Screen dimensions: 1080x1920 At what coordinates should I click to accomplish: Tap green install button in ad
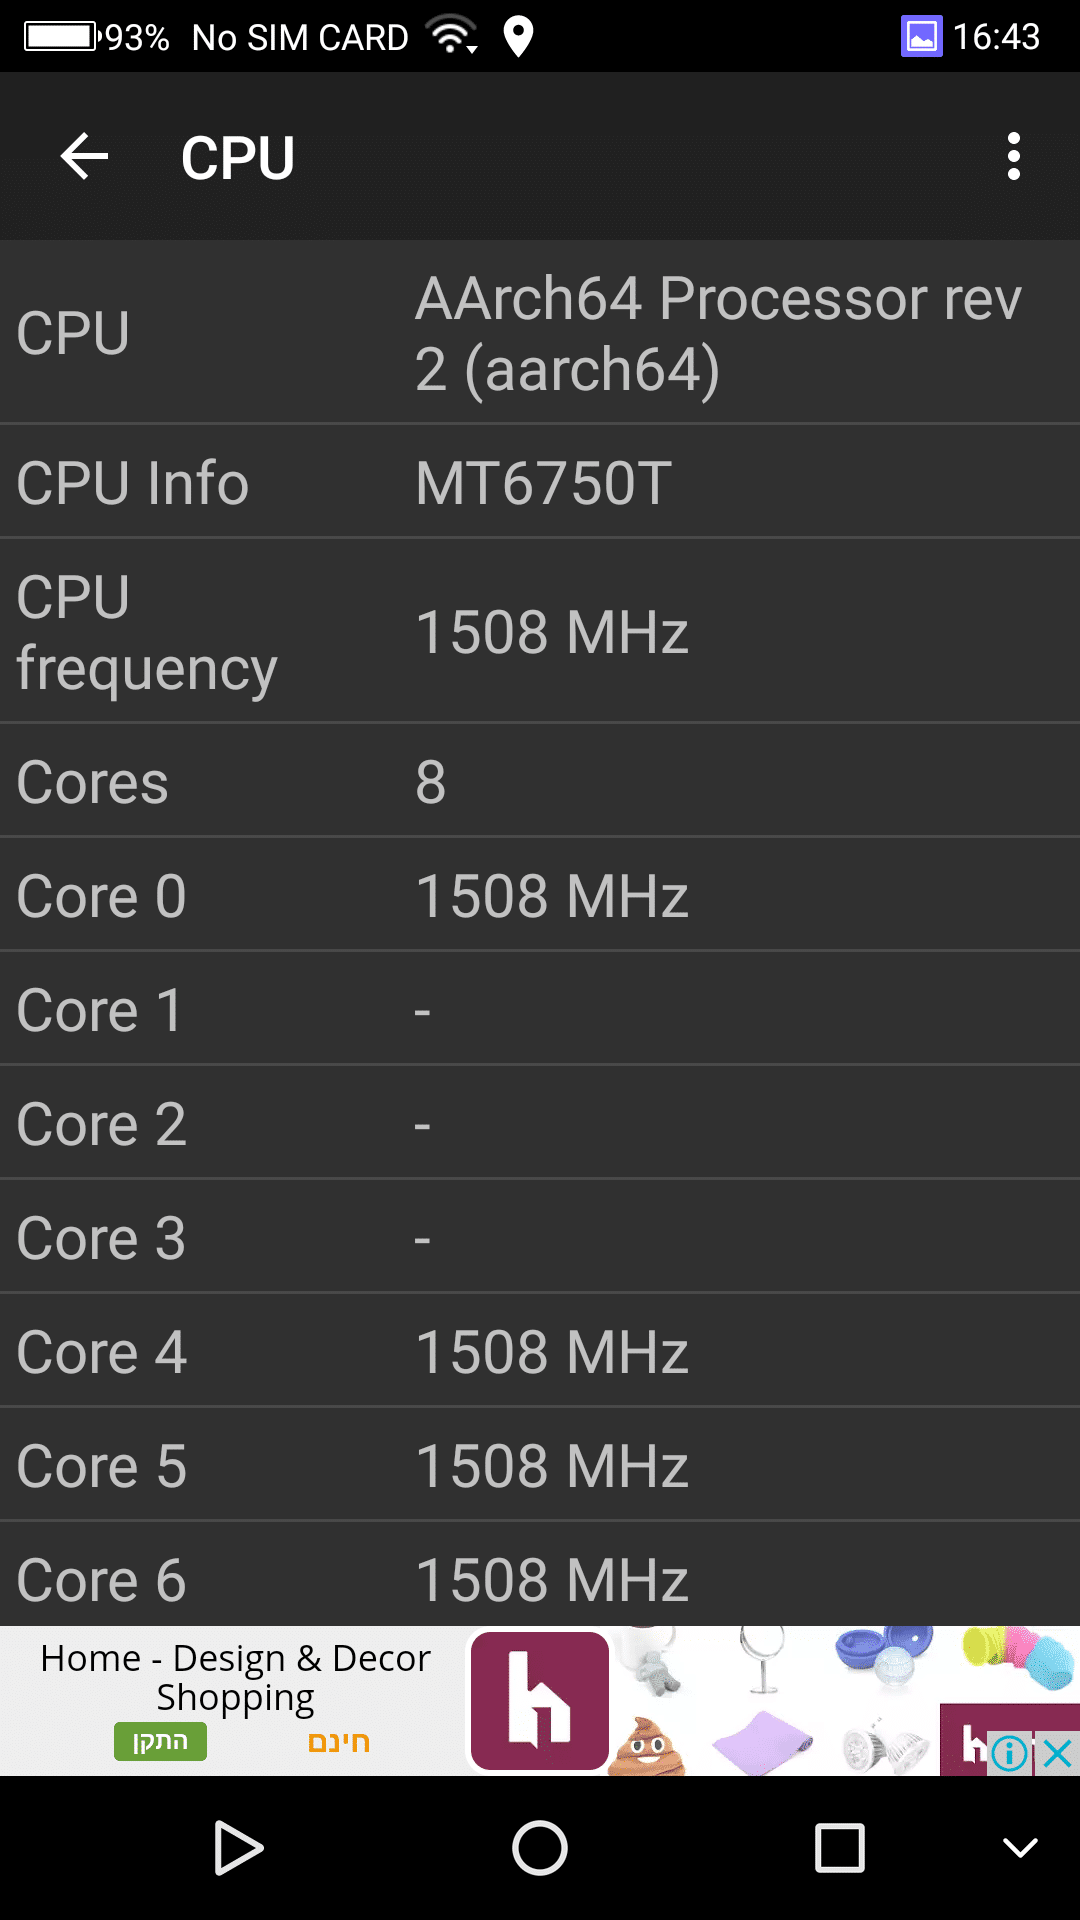(x=160, y=1741)
